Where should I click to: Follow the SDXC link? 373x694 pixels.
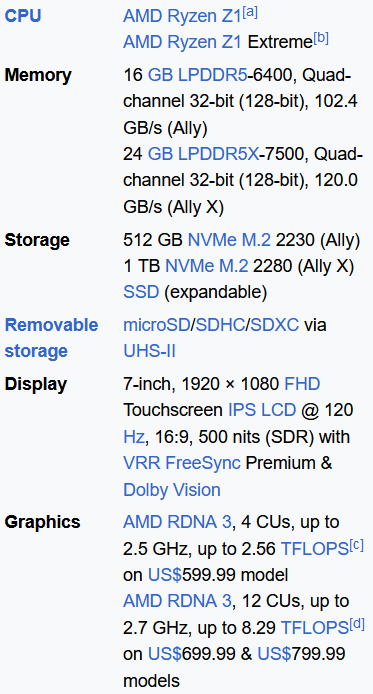[x=274, y=325]
